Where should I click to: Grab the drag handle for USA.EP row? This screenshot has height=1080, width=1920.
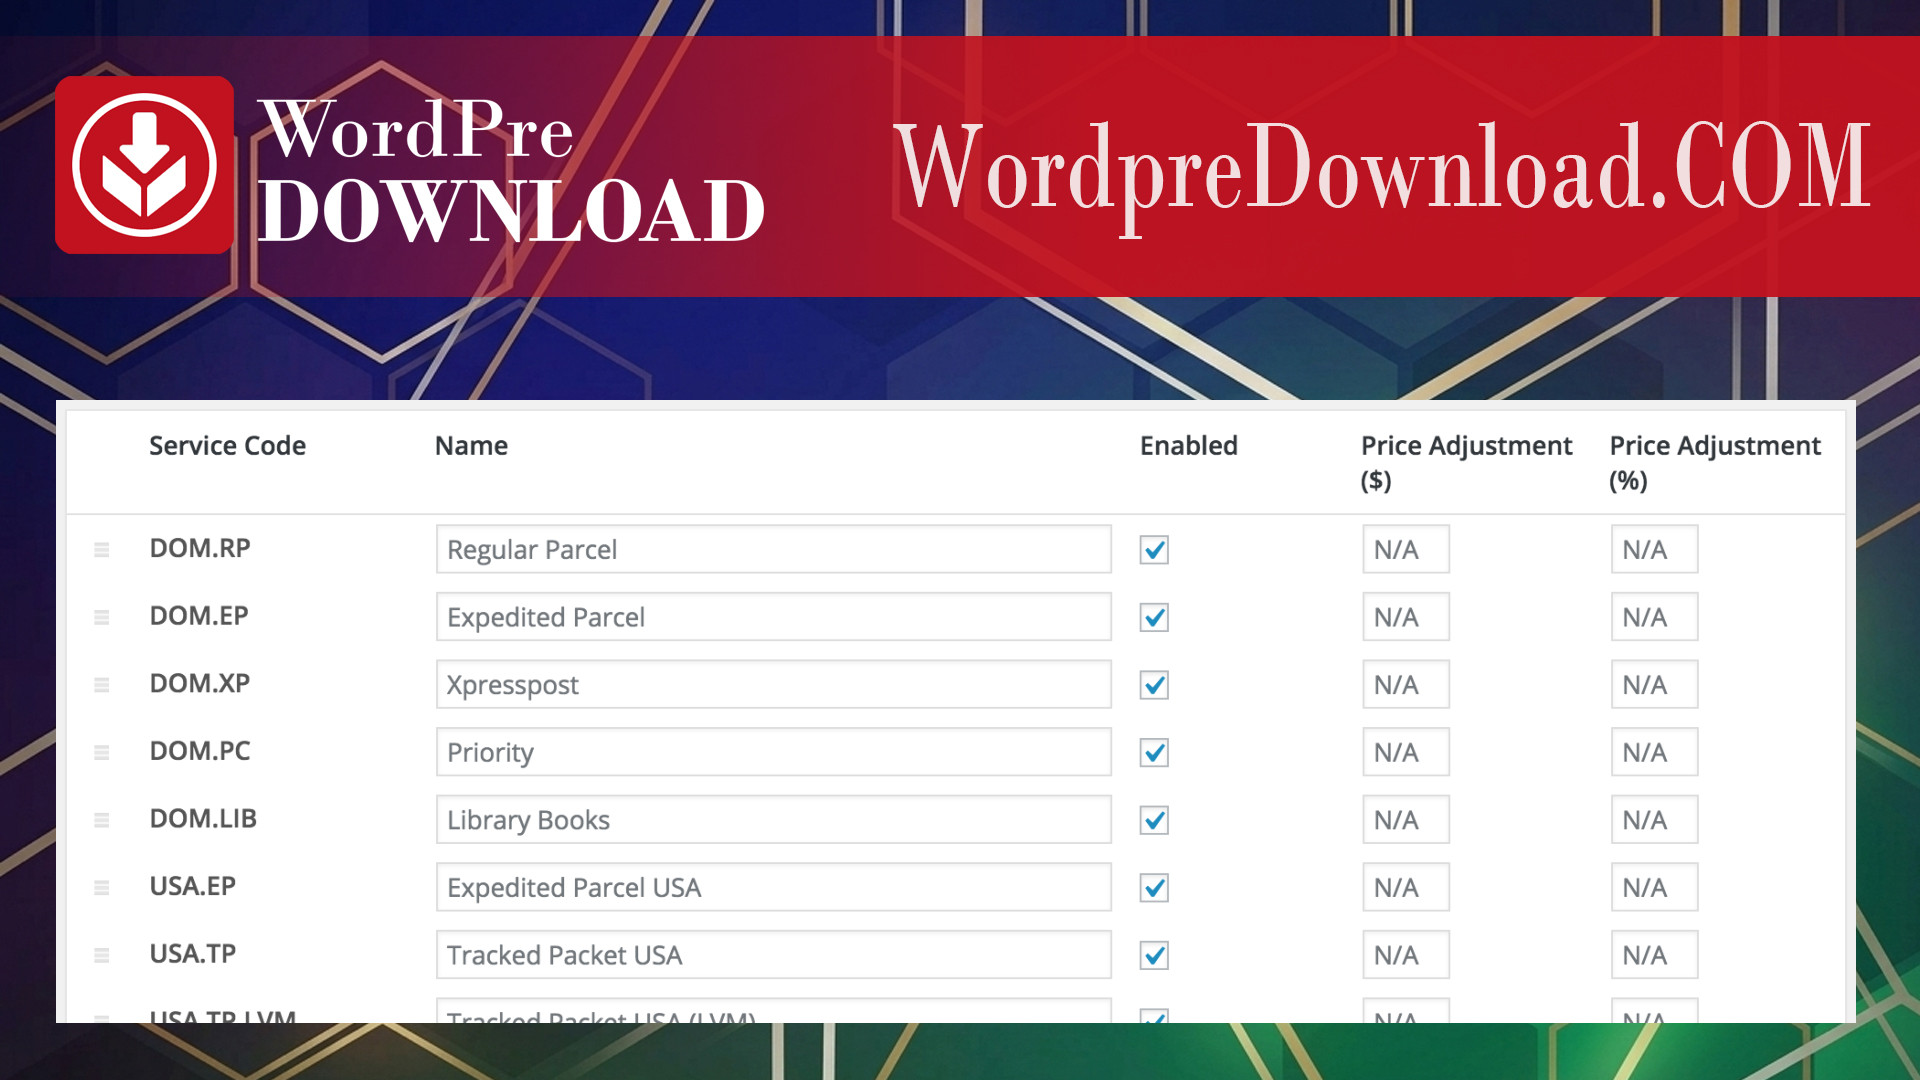pyautogui.click(x=101, y=888)
